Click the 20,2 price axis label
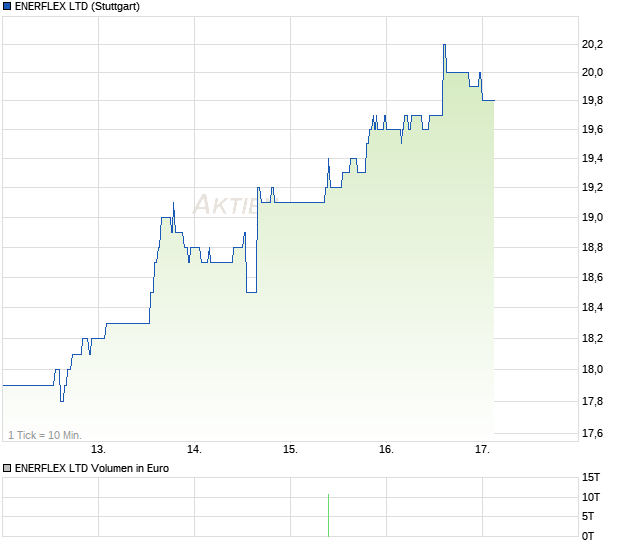Image resolution: width=620 pixels, height=546 pixels. point(592,44)
